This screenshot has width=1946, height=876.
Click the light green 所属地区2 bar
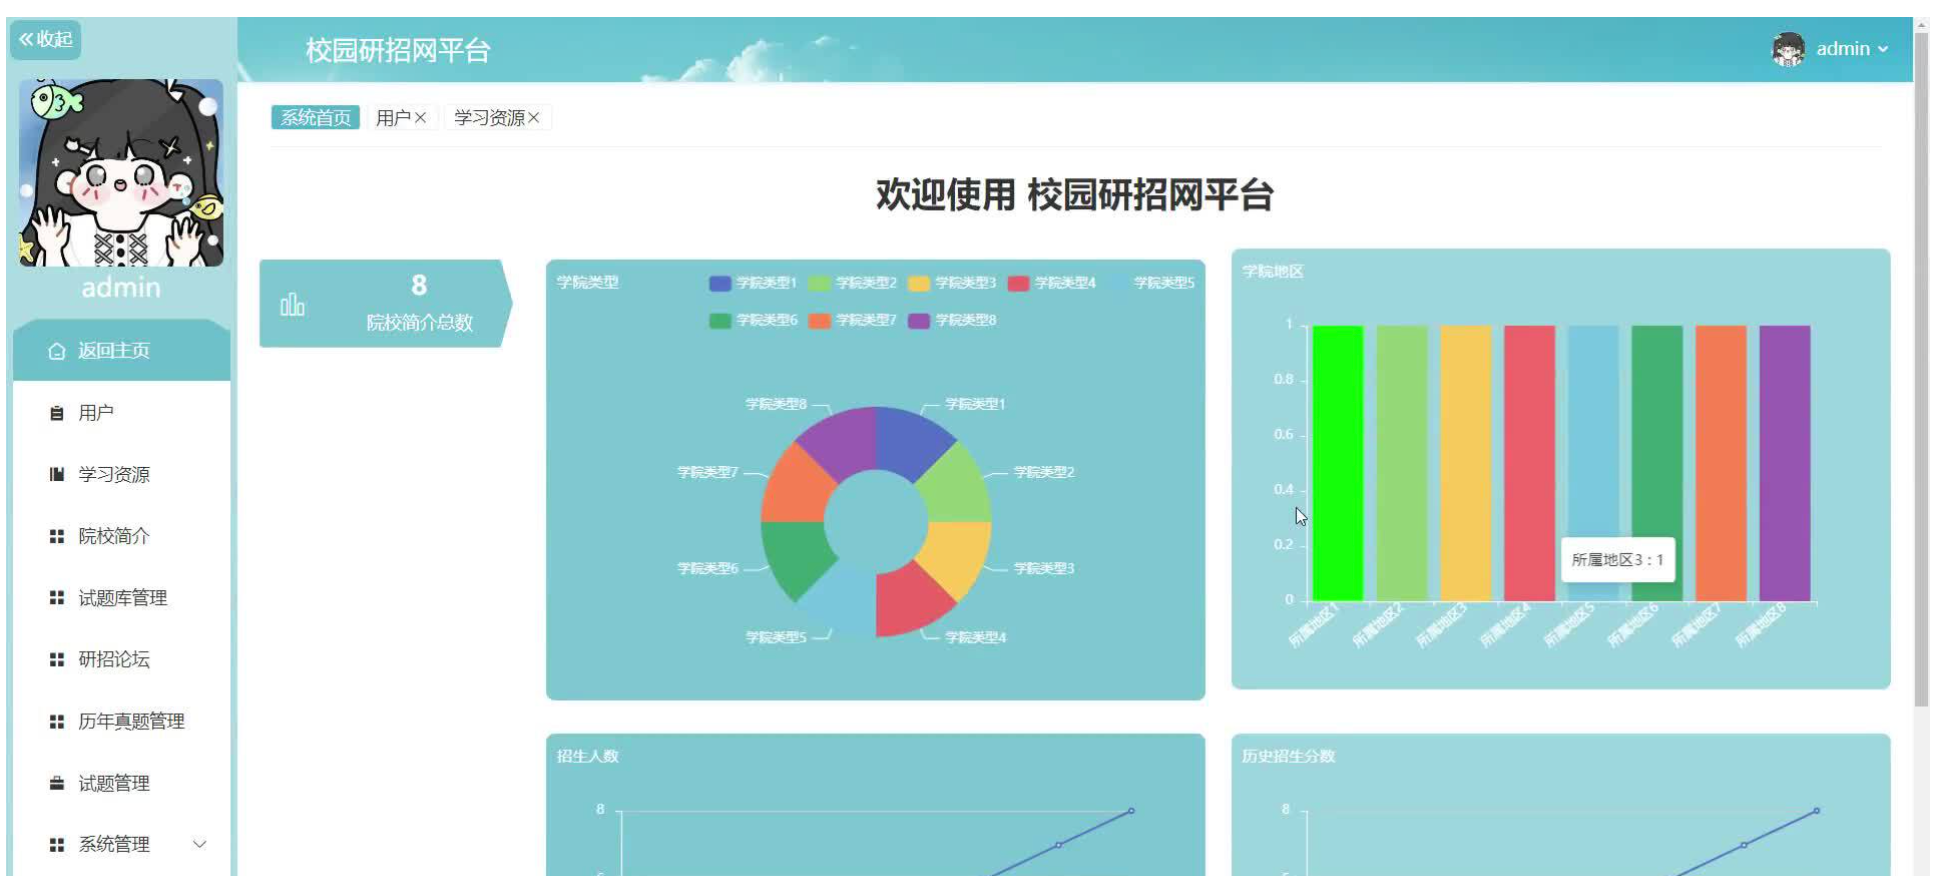tap(1401, 463)
